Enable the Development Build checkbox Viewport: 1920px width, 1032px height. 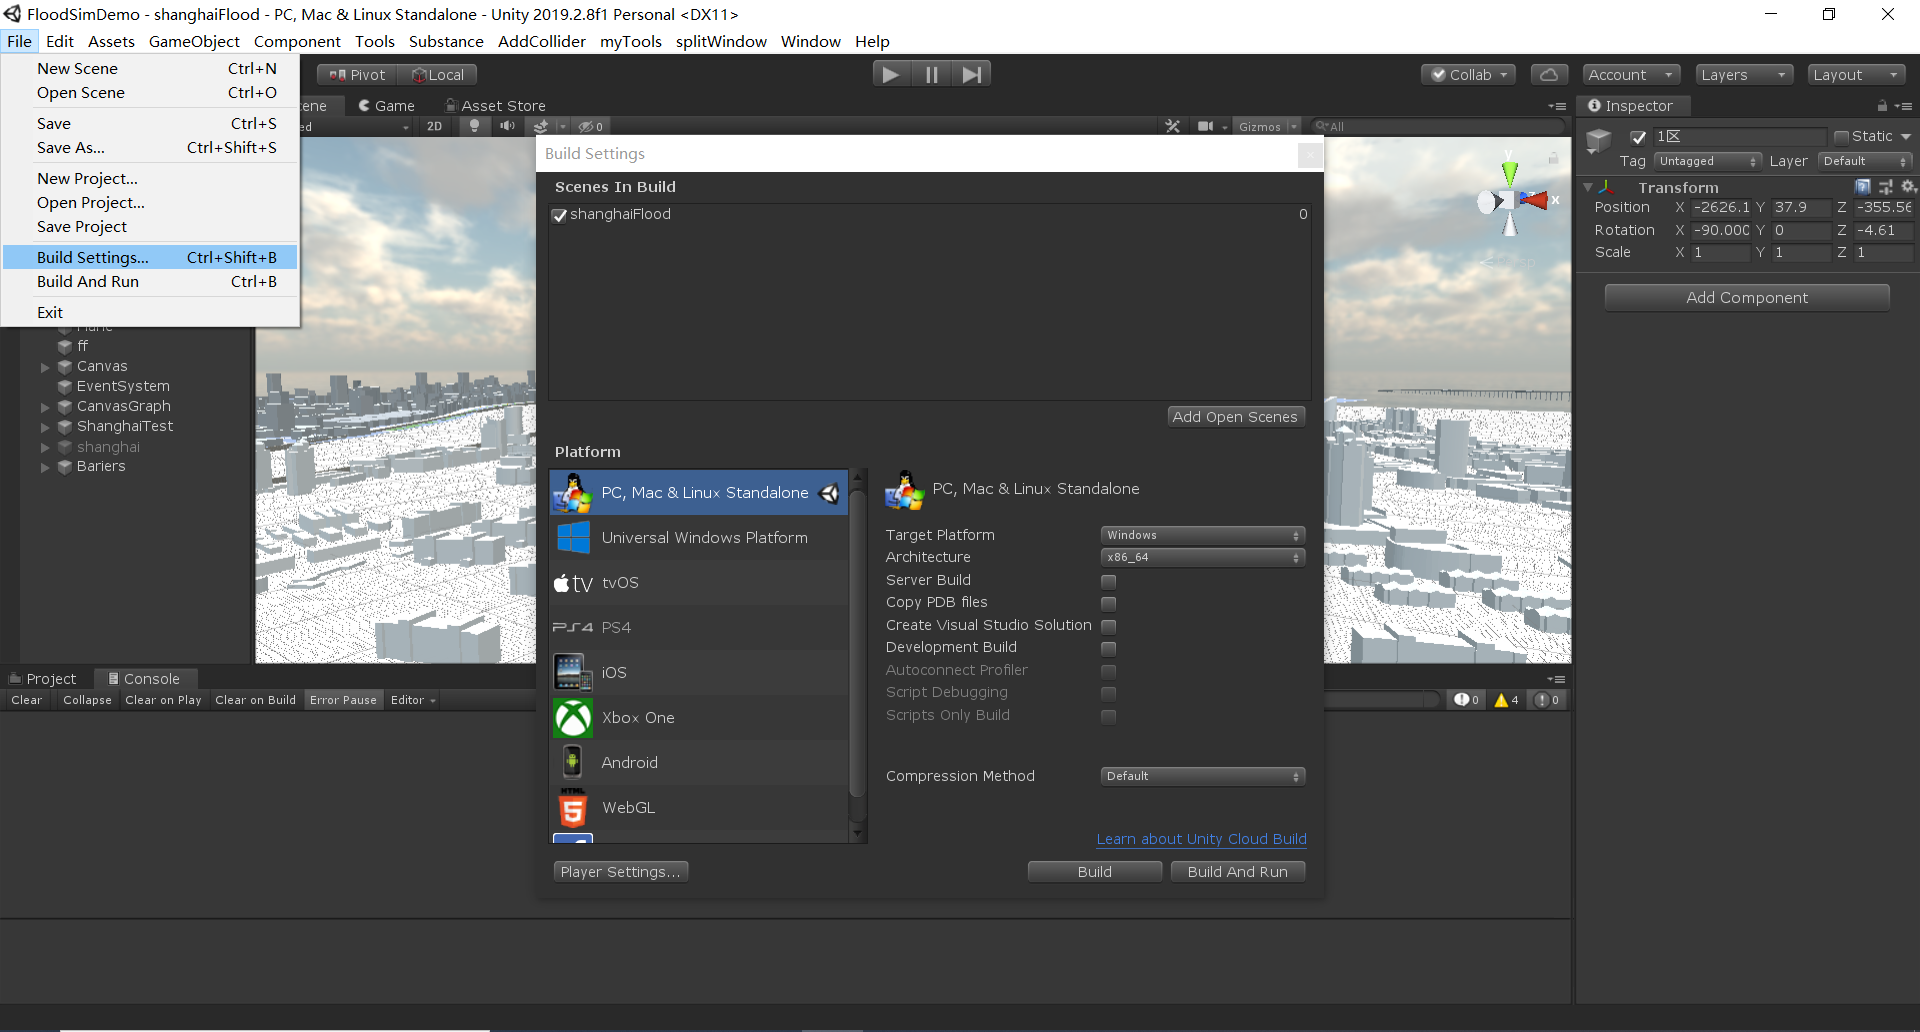tap(1108, 648)
